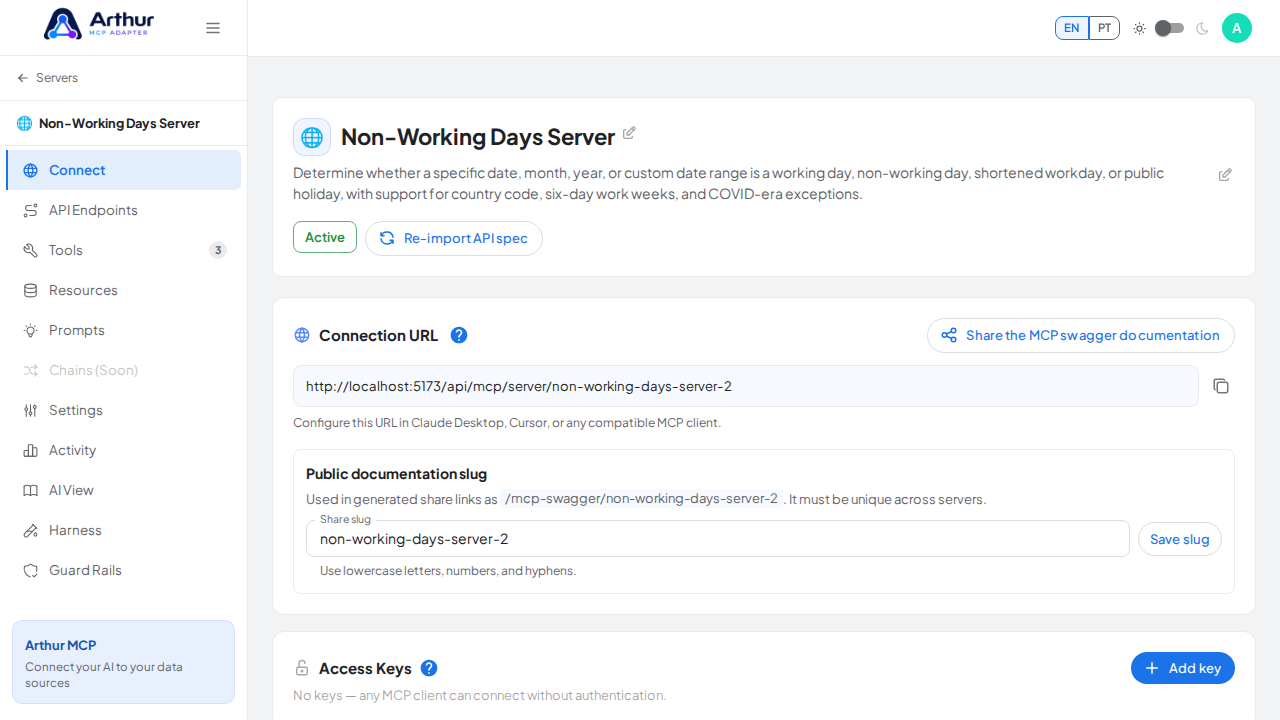The width and height of the screenshot is (1280, 720).
Task: Collapse sidebar with hamburger menu icon
Action: 213,28
